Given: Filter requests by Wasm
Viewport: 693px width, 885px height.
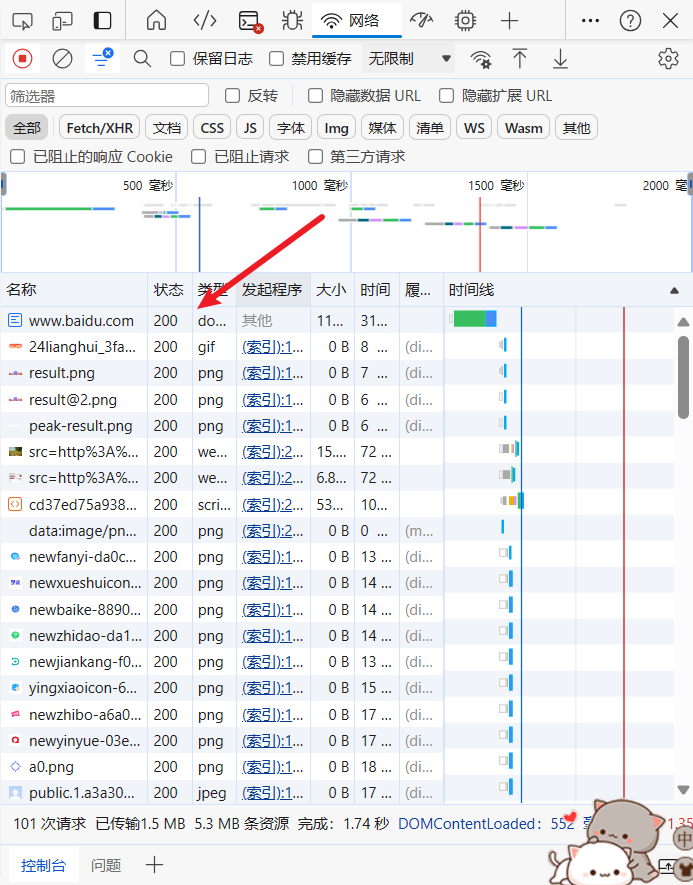Looking at the screenshot, I should (523, 128).
